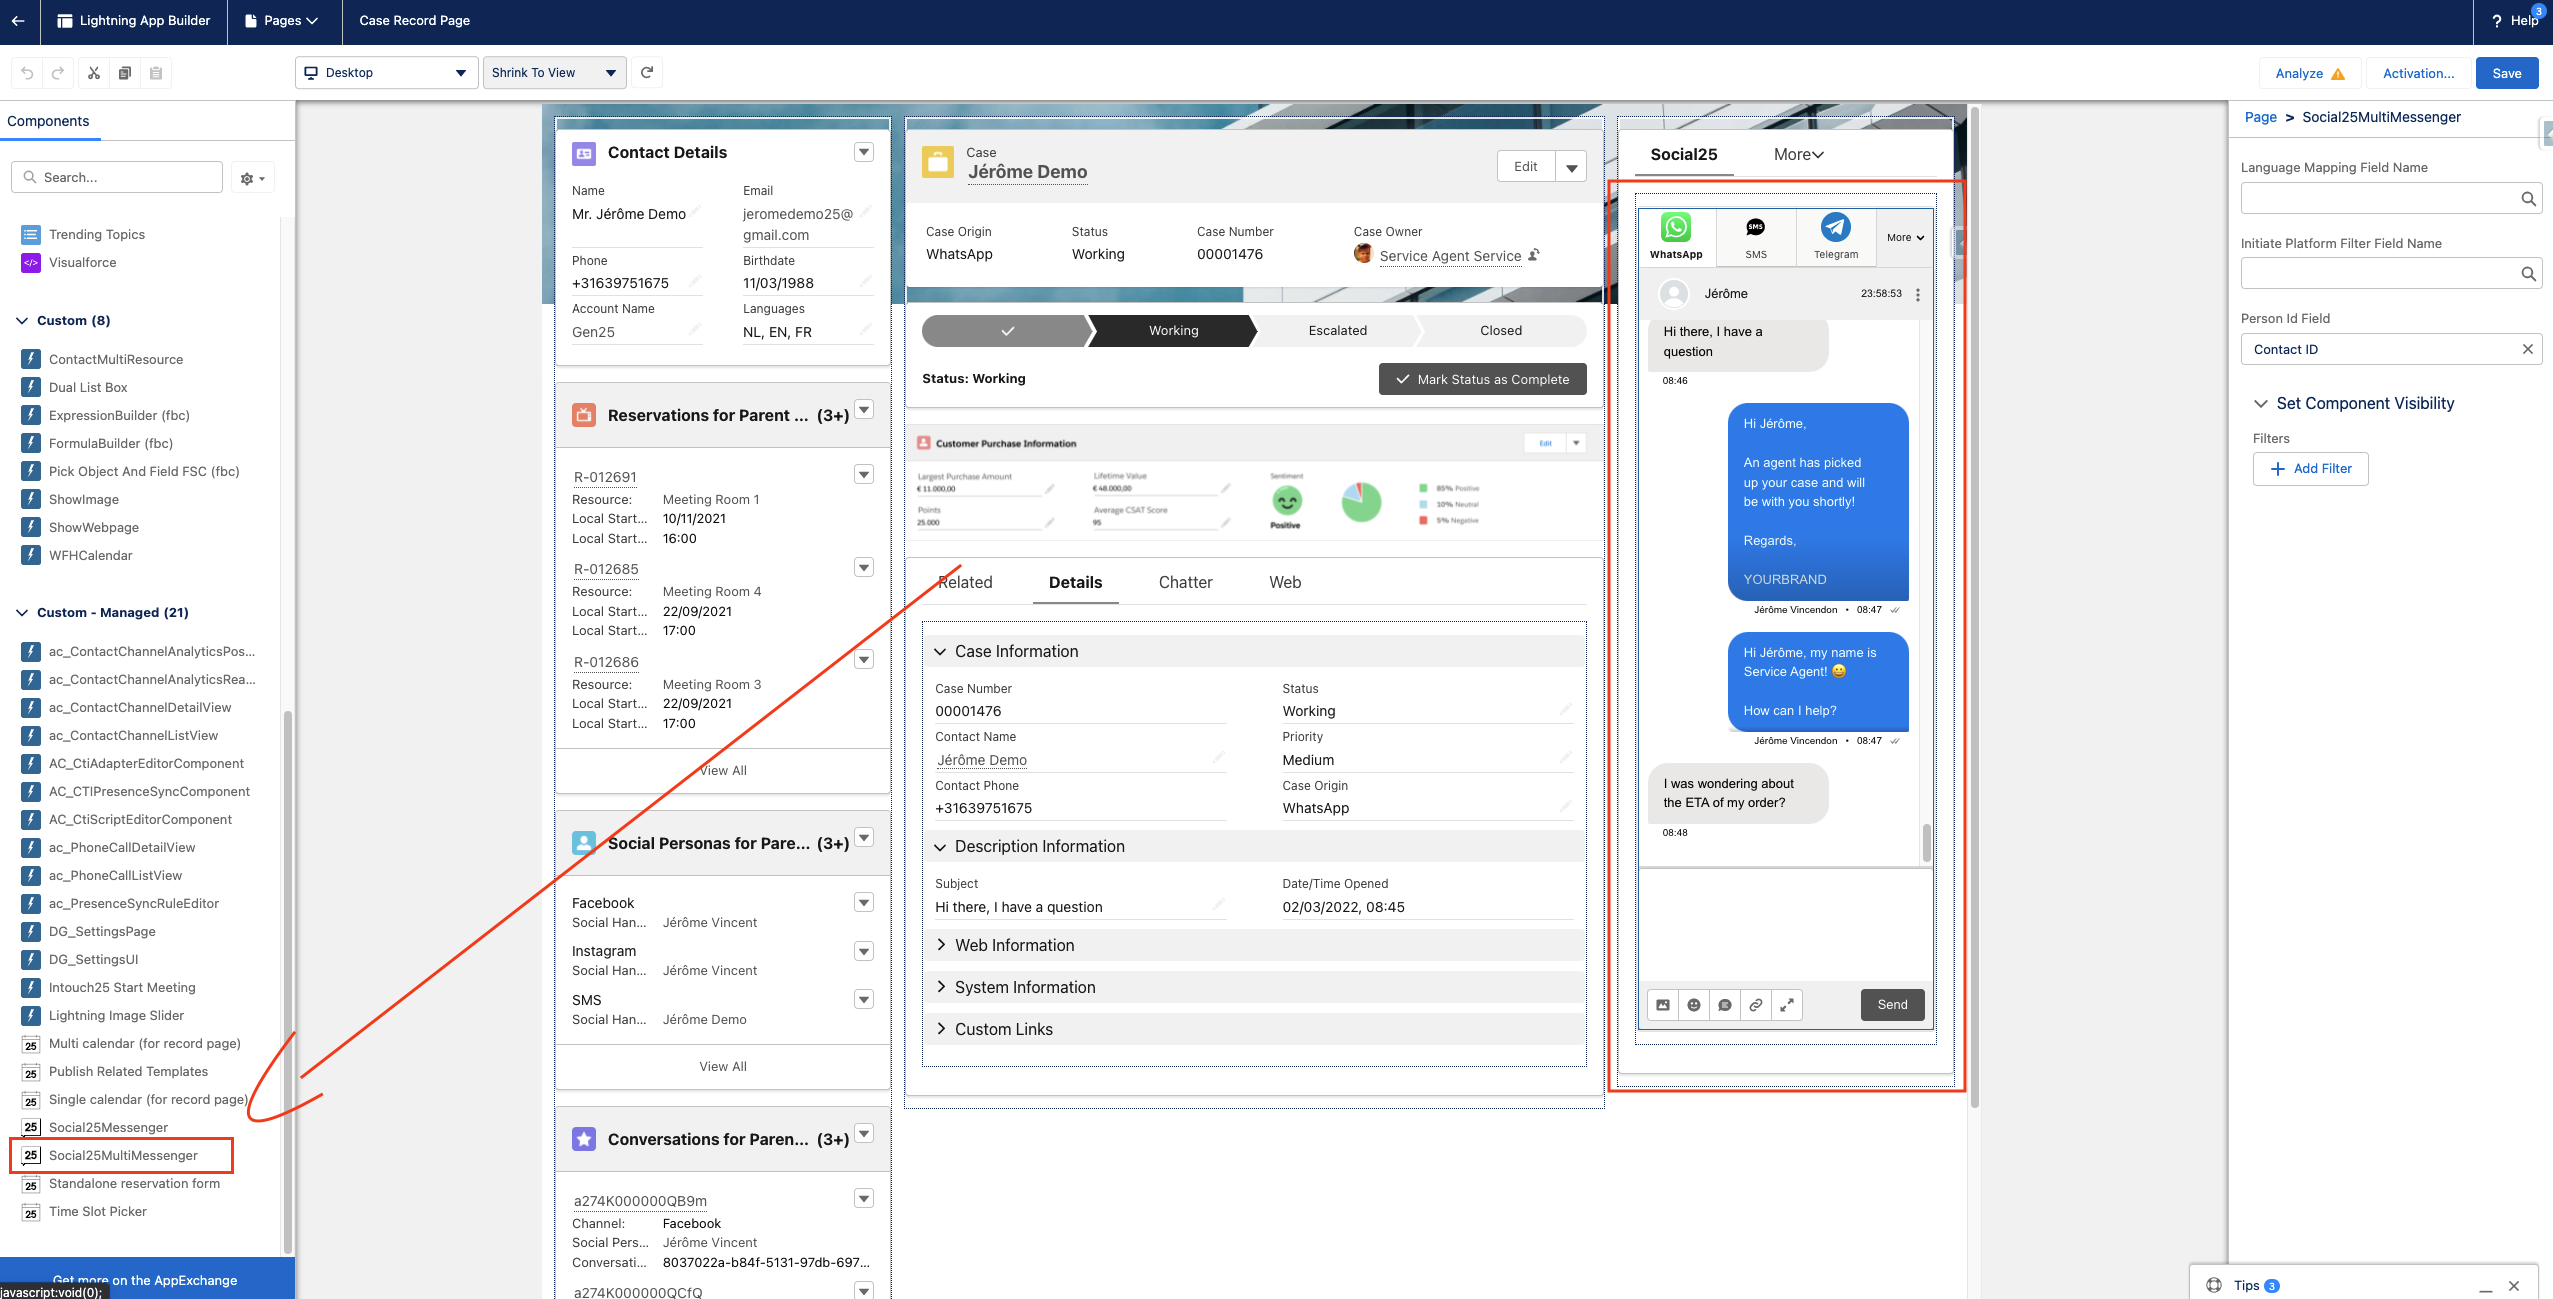
Task: Click the emoji icon in messenger
Action: (1693, 1005)
